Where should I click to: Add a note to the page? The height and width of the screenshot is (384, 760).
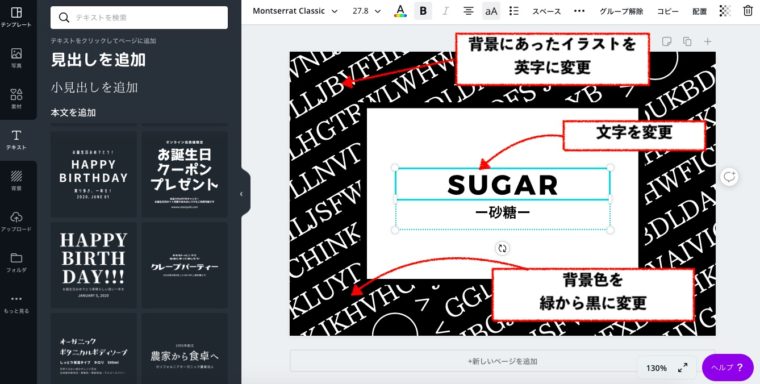coord(666,42)
